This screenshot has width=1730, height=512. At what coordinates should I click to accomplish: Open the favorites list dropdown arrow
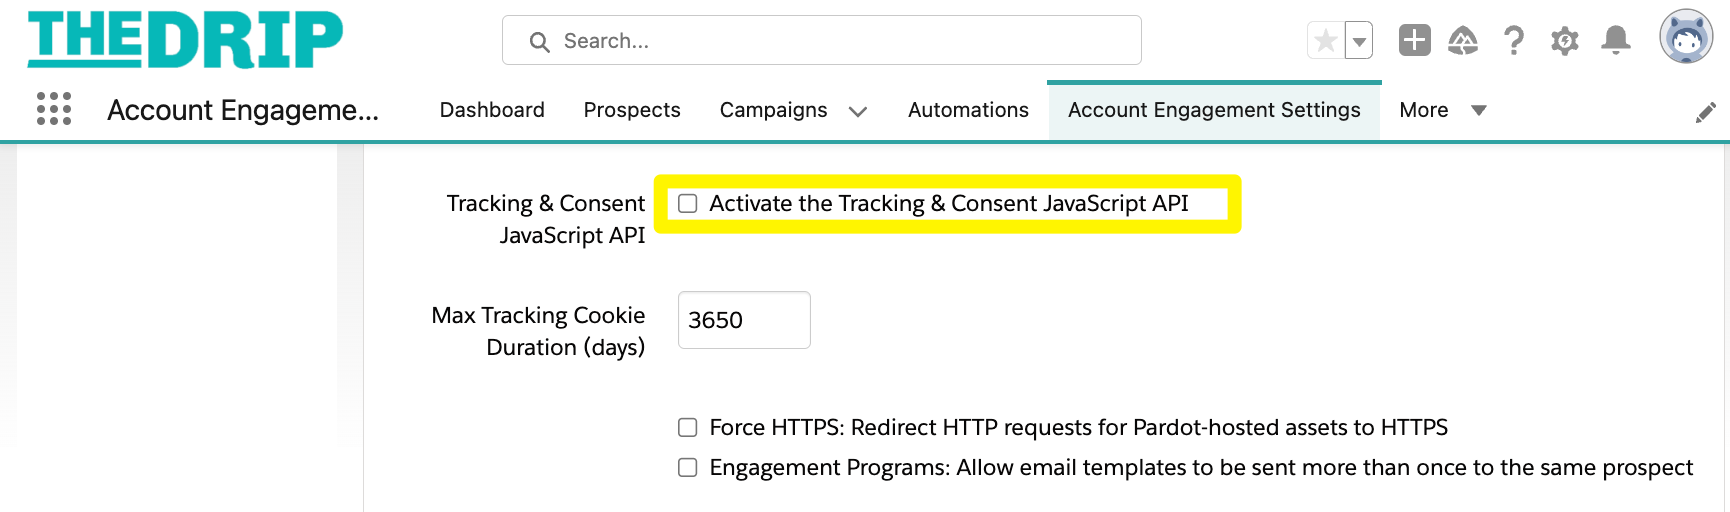pyautogui.click(x=1359, y=41)
